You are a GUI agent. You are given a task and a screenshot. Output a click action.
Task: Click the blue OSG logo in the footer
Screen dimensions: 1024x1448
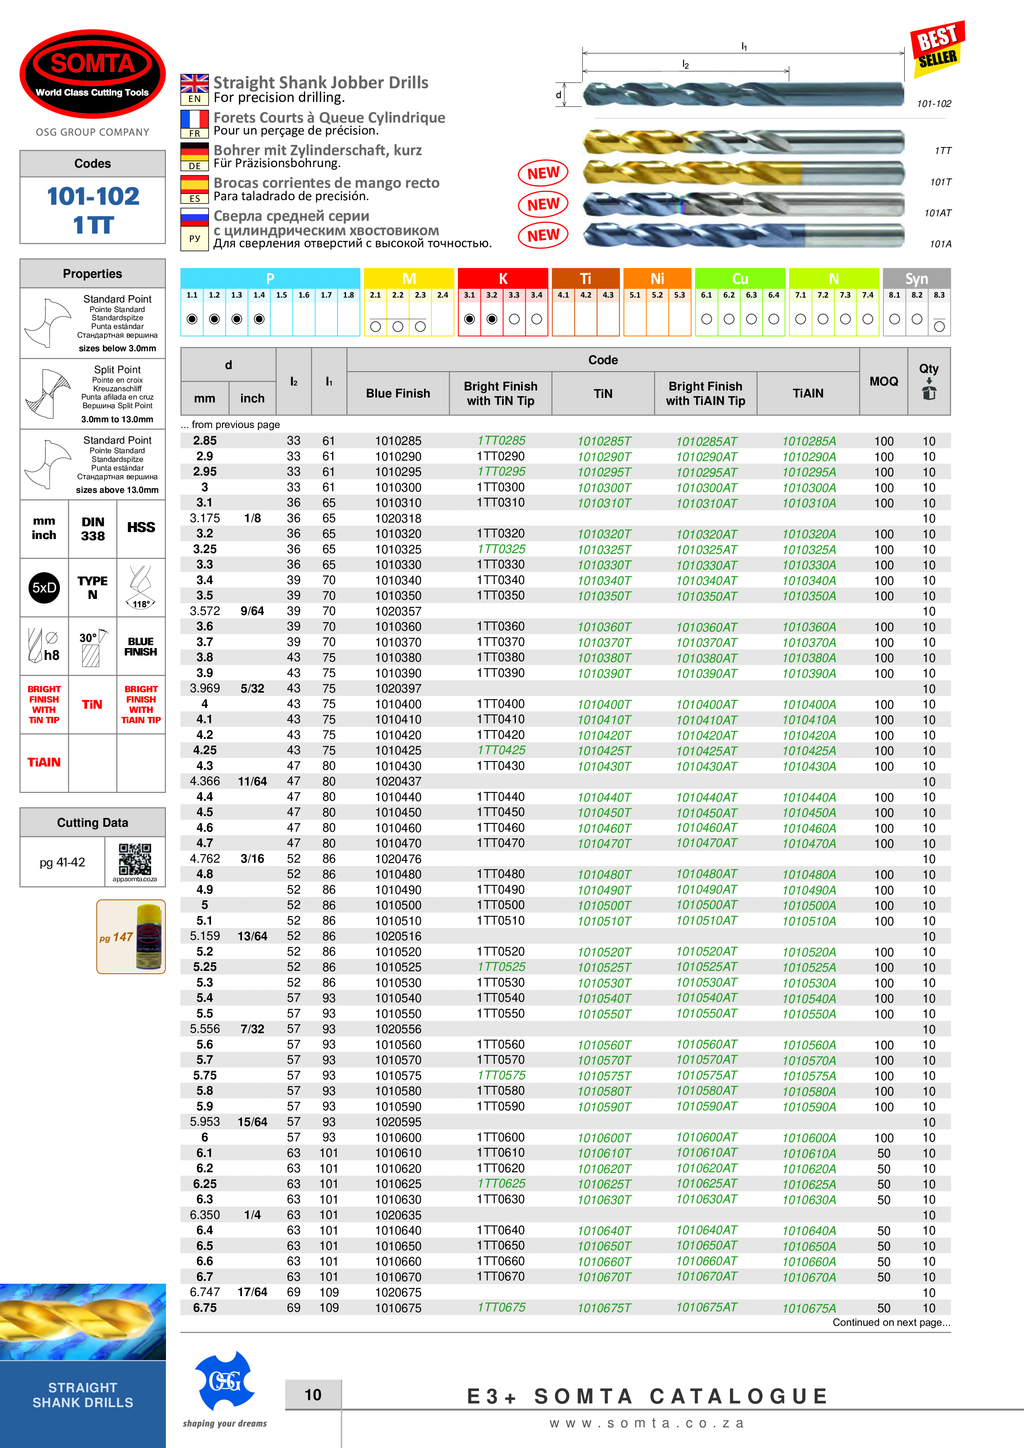coord(224,1381)
